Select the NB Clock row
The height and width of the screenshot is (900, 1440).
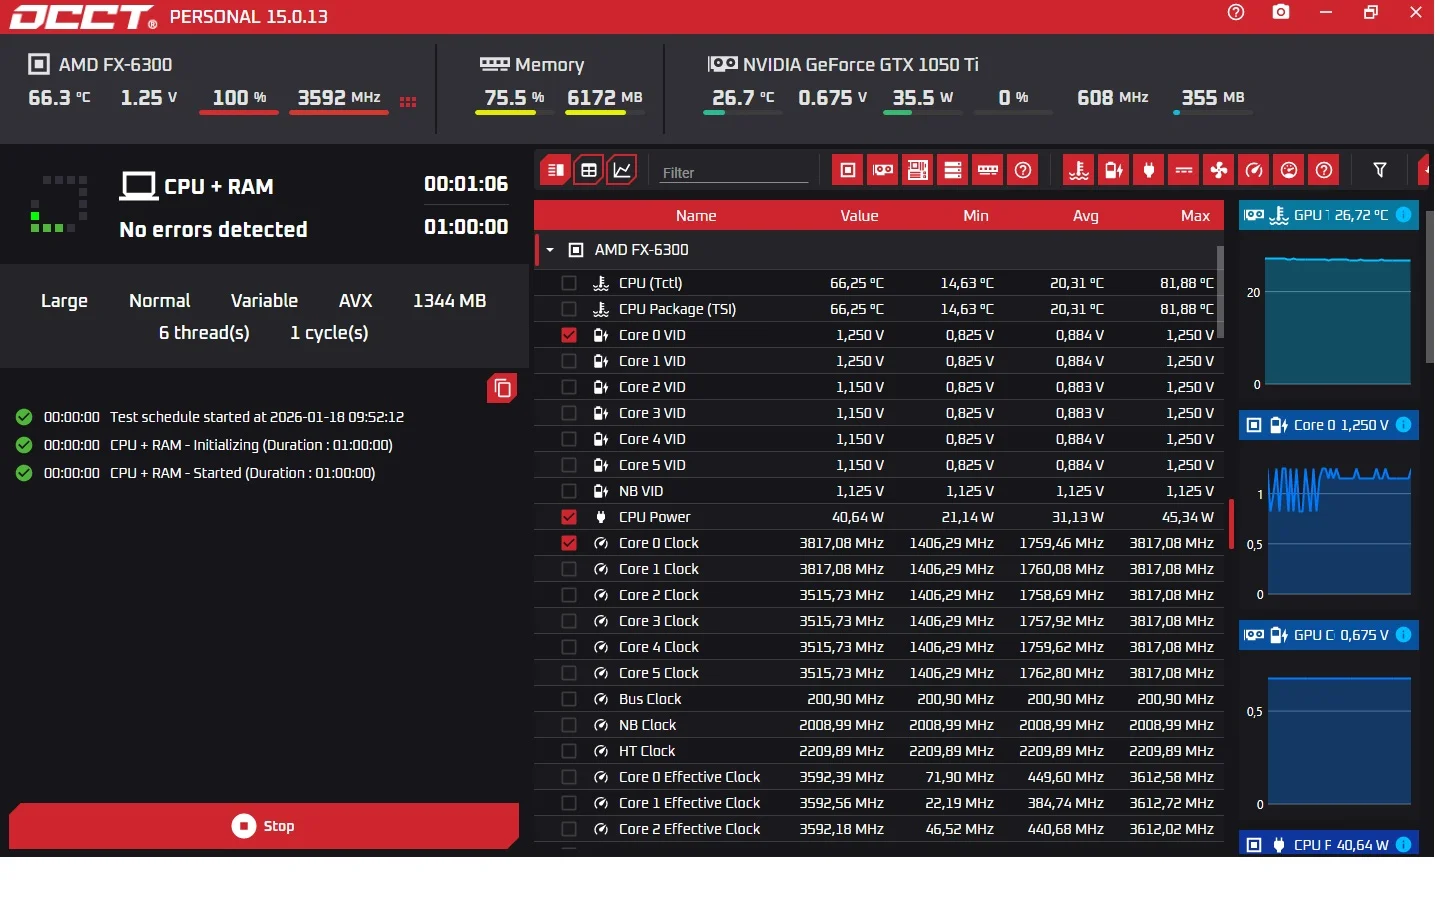[x=879, y=725]
